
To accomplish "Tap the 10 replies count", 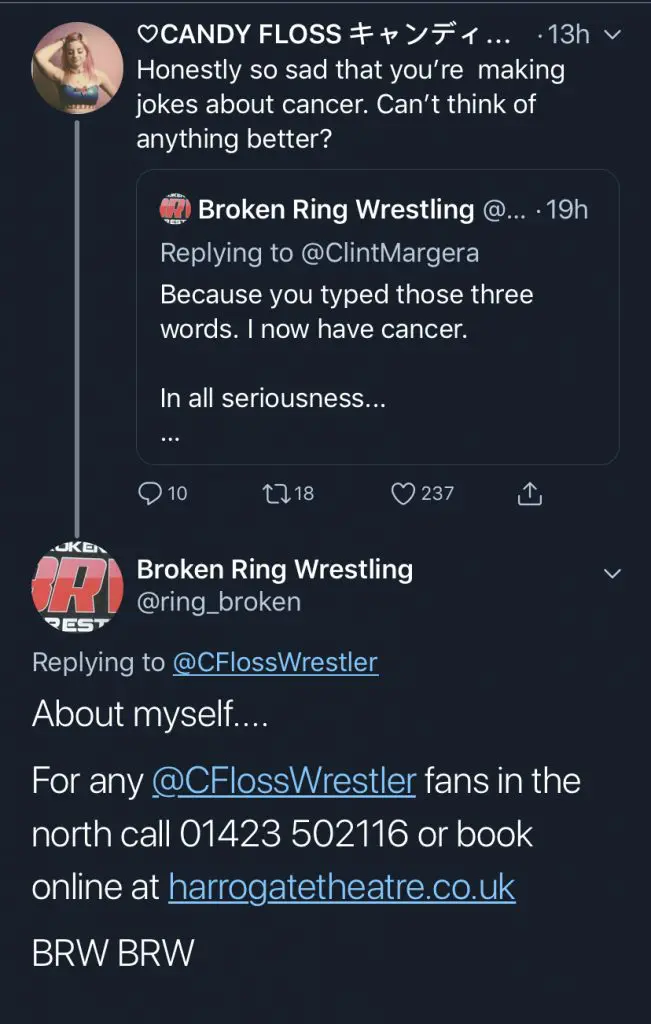I will [177, 493].
